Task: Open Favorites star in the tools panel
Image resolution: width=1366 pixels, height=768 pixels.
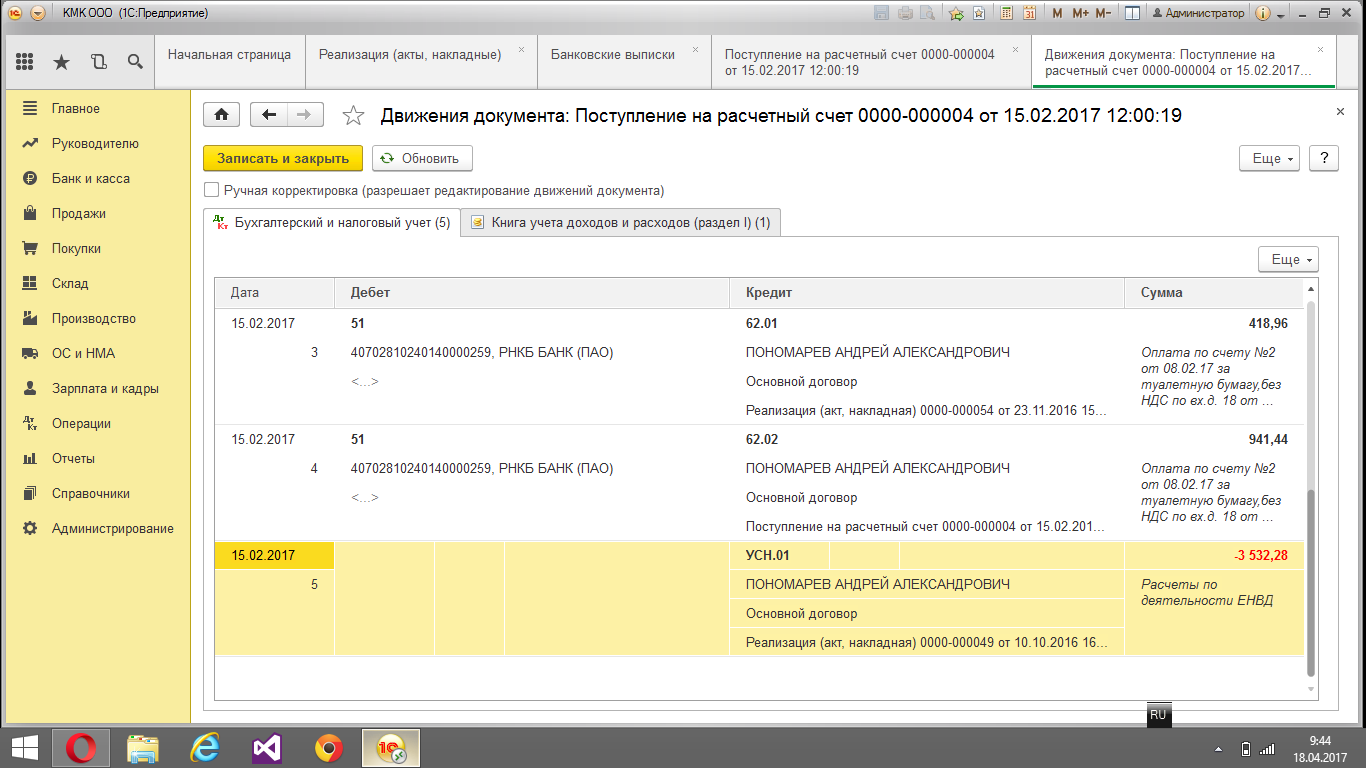Action: click(61, 62)
